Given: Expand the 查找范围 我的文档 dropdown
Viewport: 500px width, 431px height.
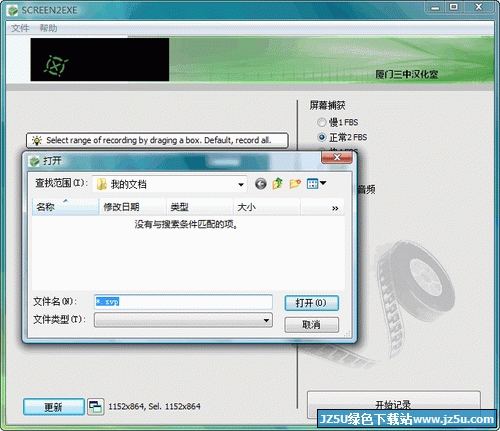Looking at the screenshot, I should 241,184.
